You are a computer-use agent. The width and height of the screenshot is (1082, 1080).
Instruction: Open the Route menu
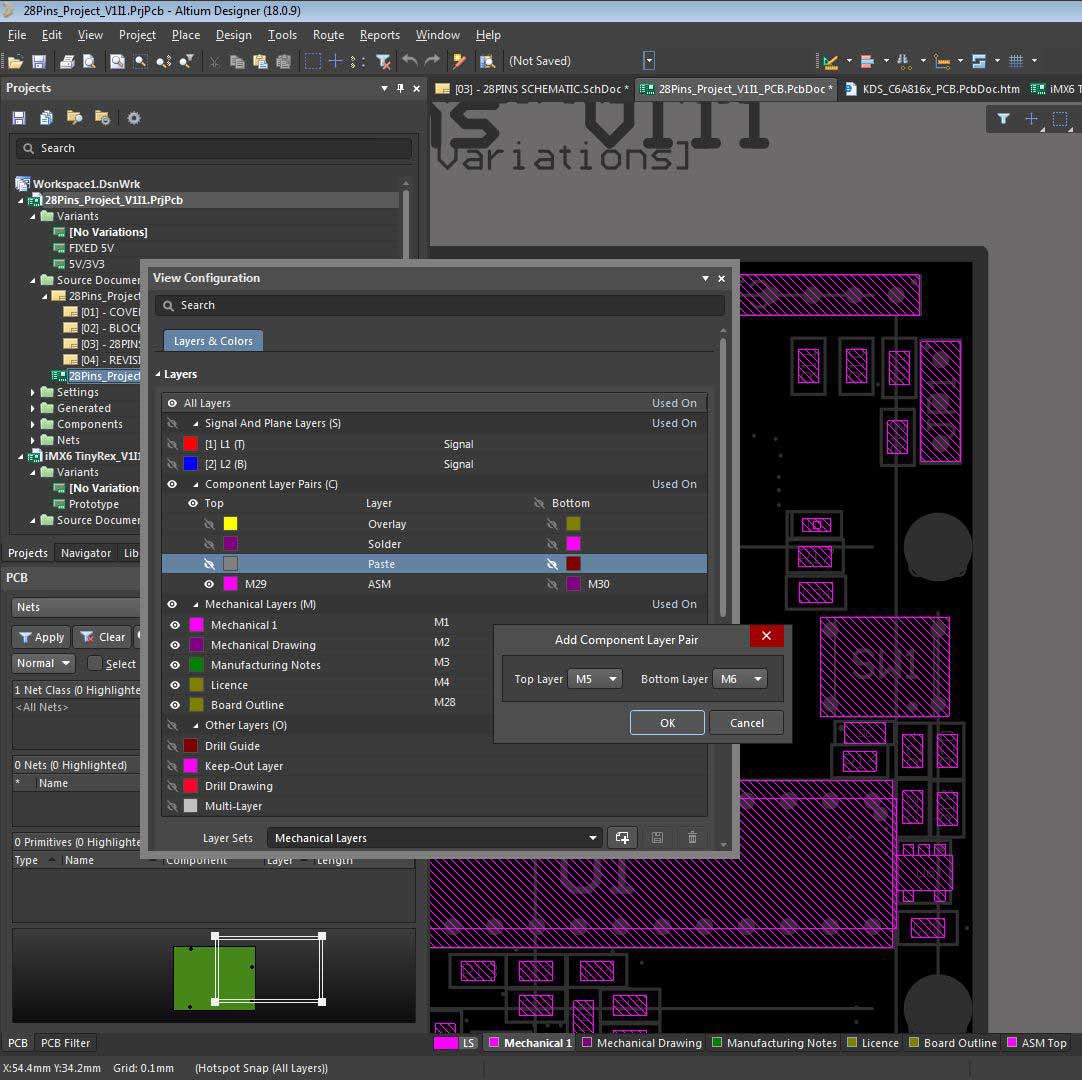click(x=328, y=35)
